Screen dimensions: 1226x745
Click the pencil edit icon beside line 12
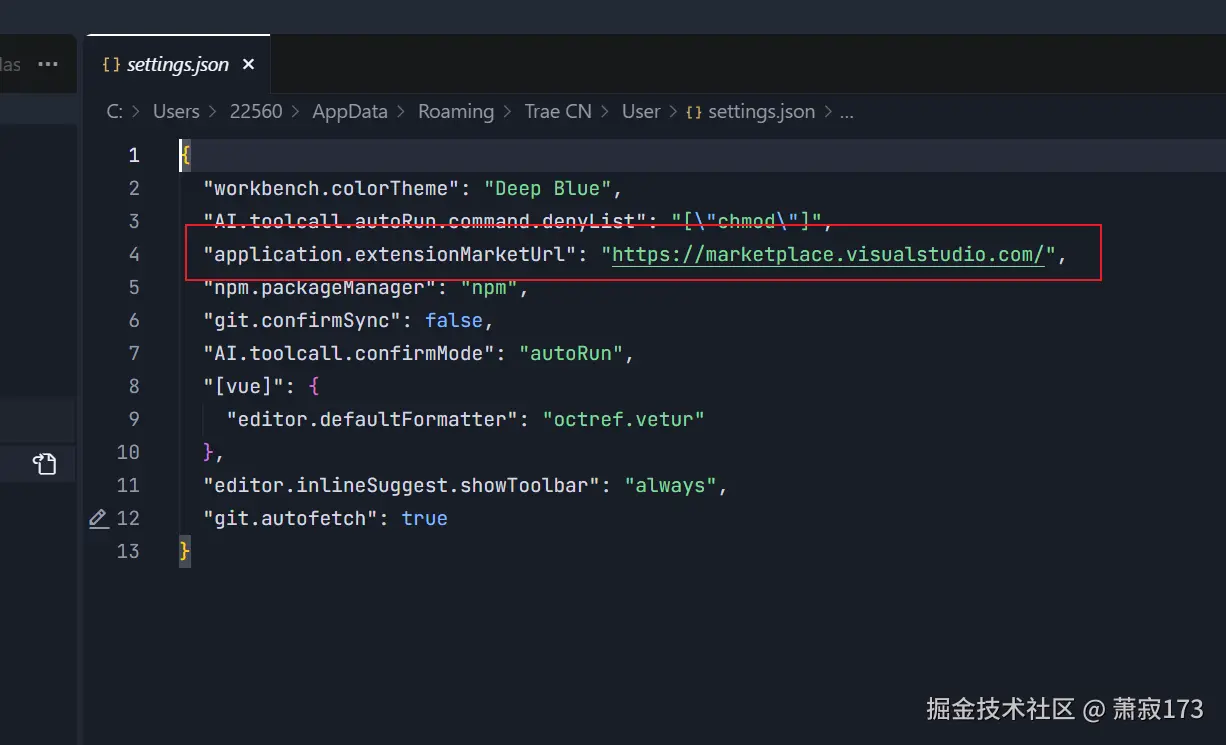point(98,518)
